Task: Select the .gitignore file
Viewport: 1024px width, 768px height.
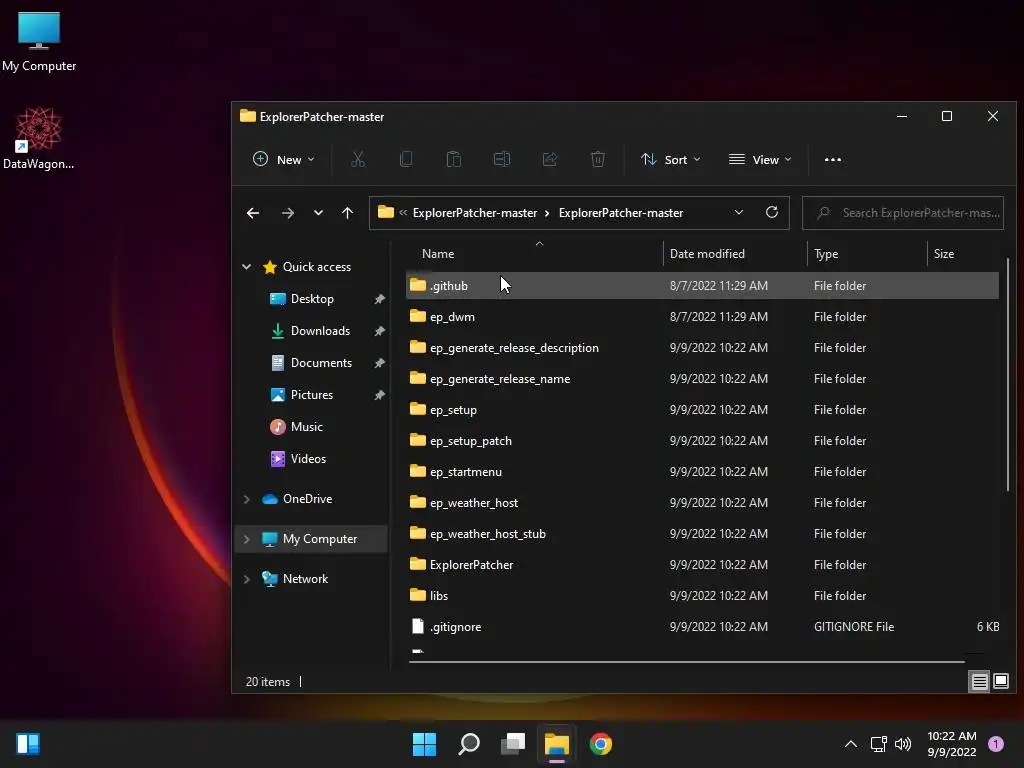Action: [702, 627]
